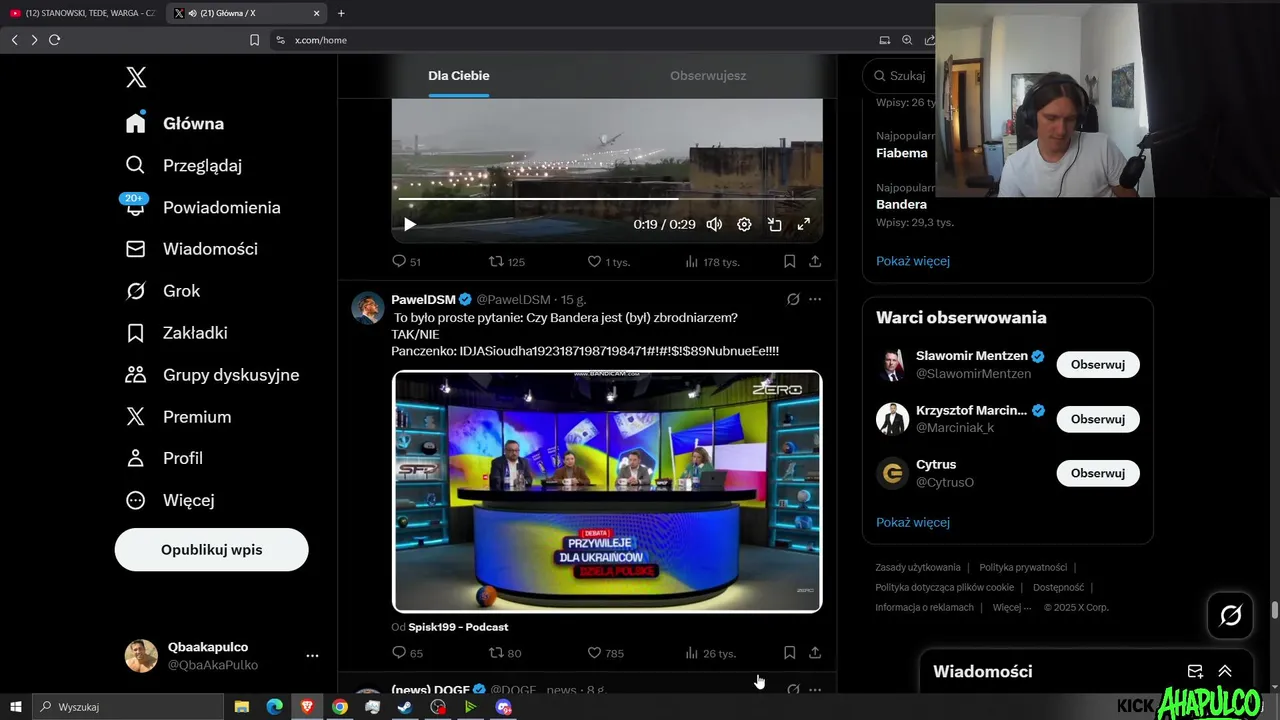Viewport: 1280px width, 720px height.
Task: Bookmark the airplane video post
Action: (789, 262)
